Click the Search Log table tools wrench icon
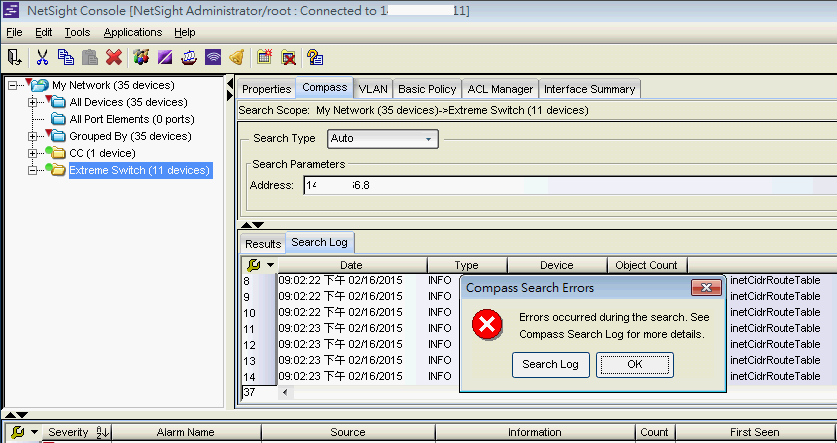 point(254,265)
